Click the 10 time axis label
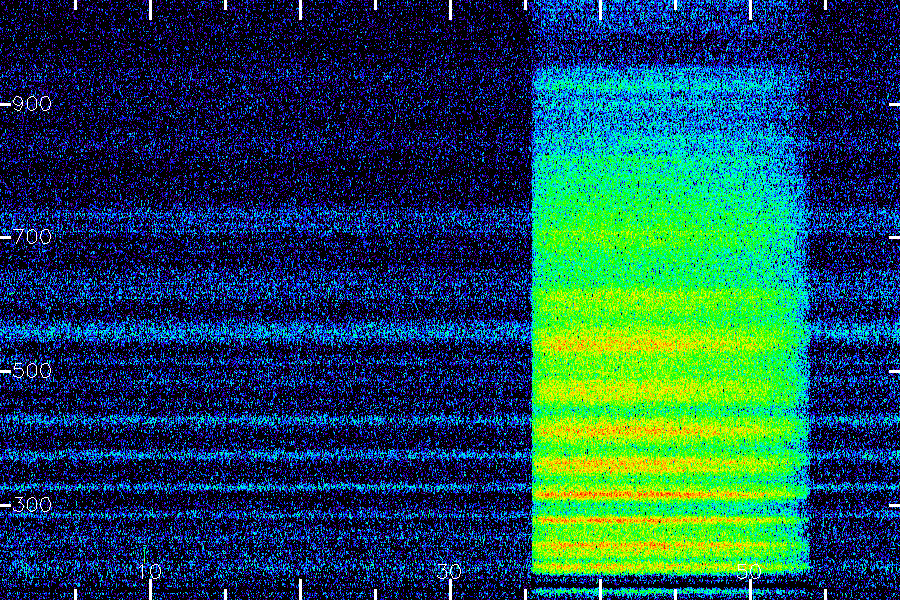 (x=149, y=571)
